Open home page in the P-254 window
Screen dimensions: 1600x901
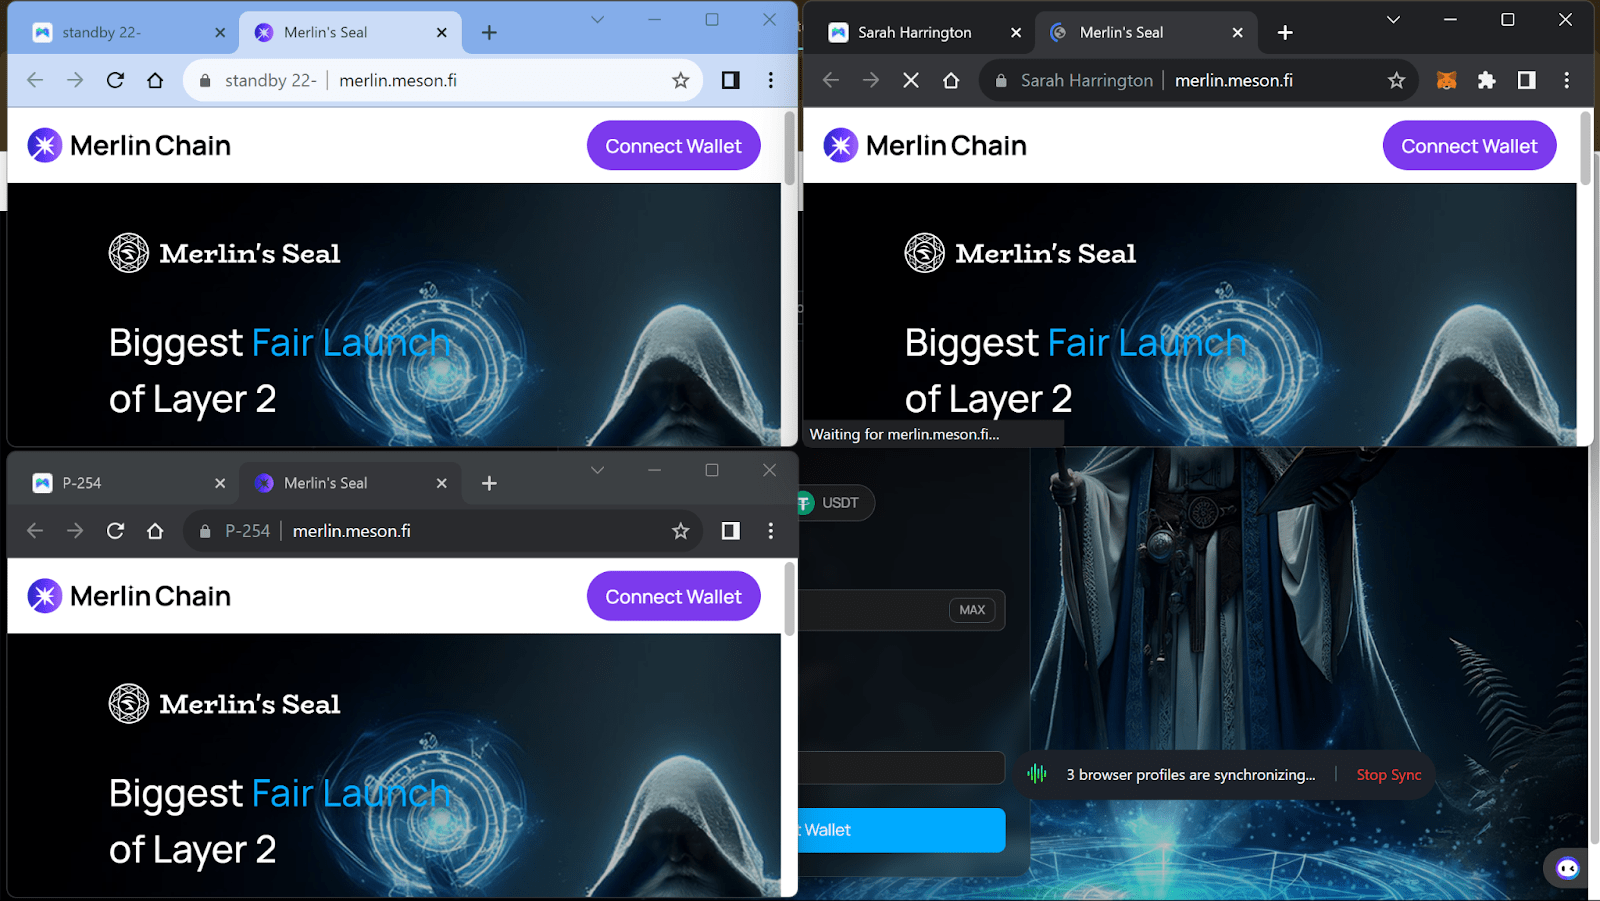pyautogui.click(x=155, y=531)
